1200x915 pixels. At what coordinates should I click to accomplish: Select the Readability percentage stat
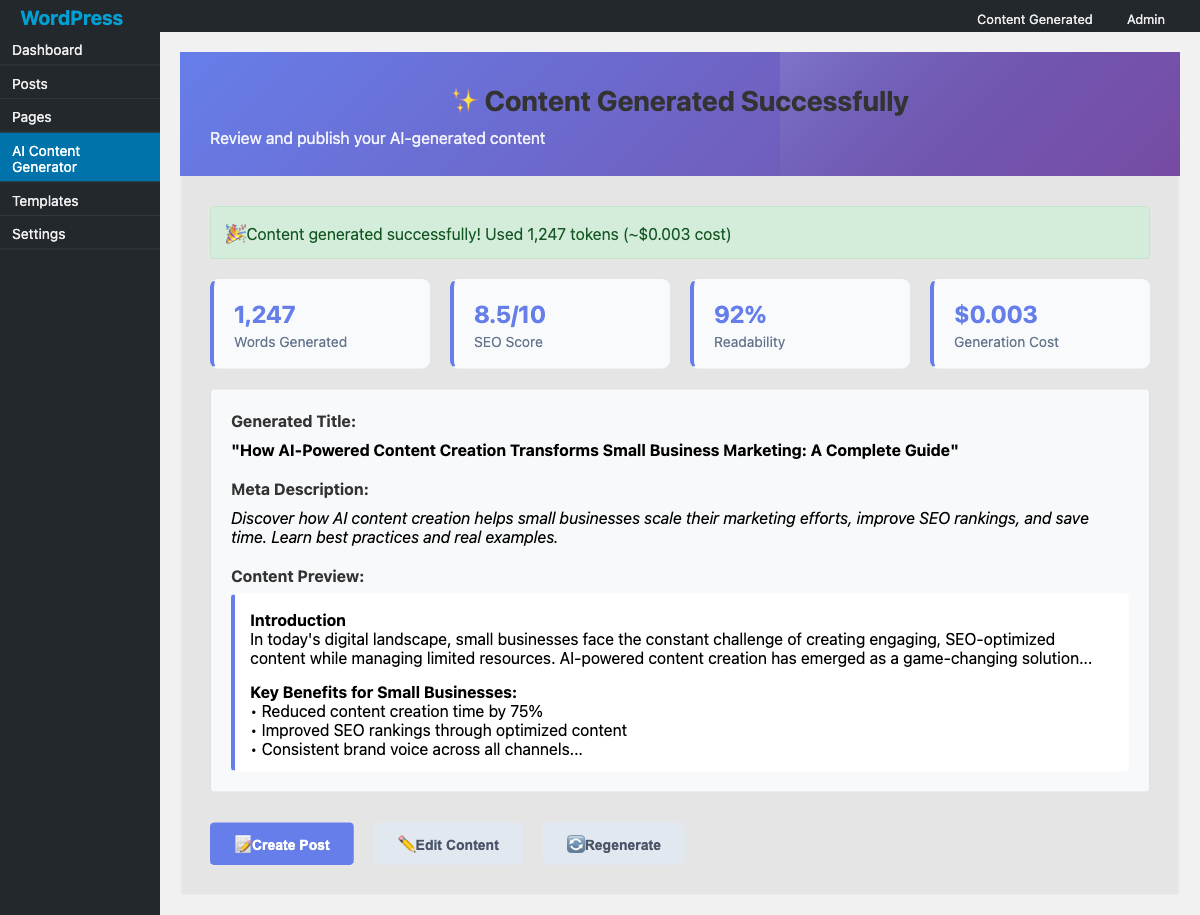pos(800,323)
